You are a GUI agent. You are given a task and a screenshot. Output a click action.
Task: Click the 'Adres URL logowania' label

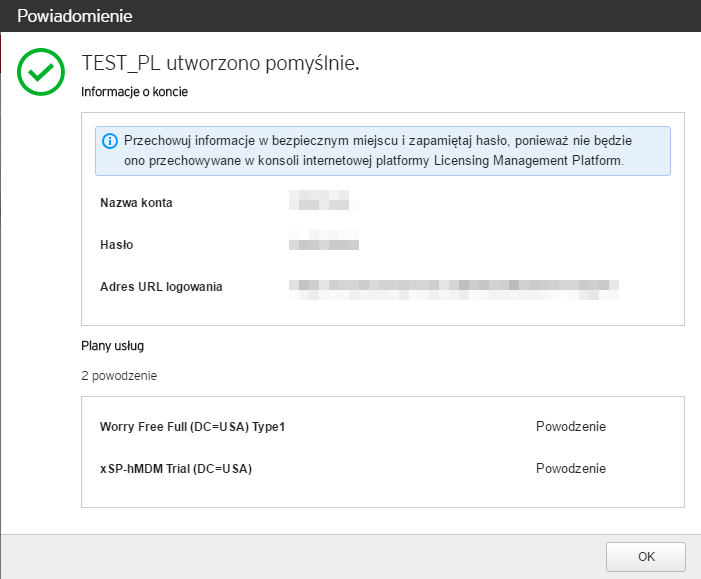(x=161, y=287)
